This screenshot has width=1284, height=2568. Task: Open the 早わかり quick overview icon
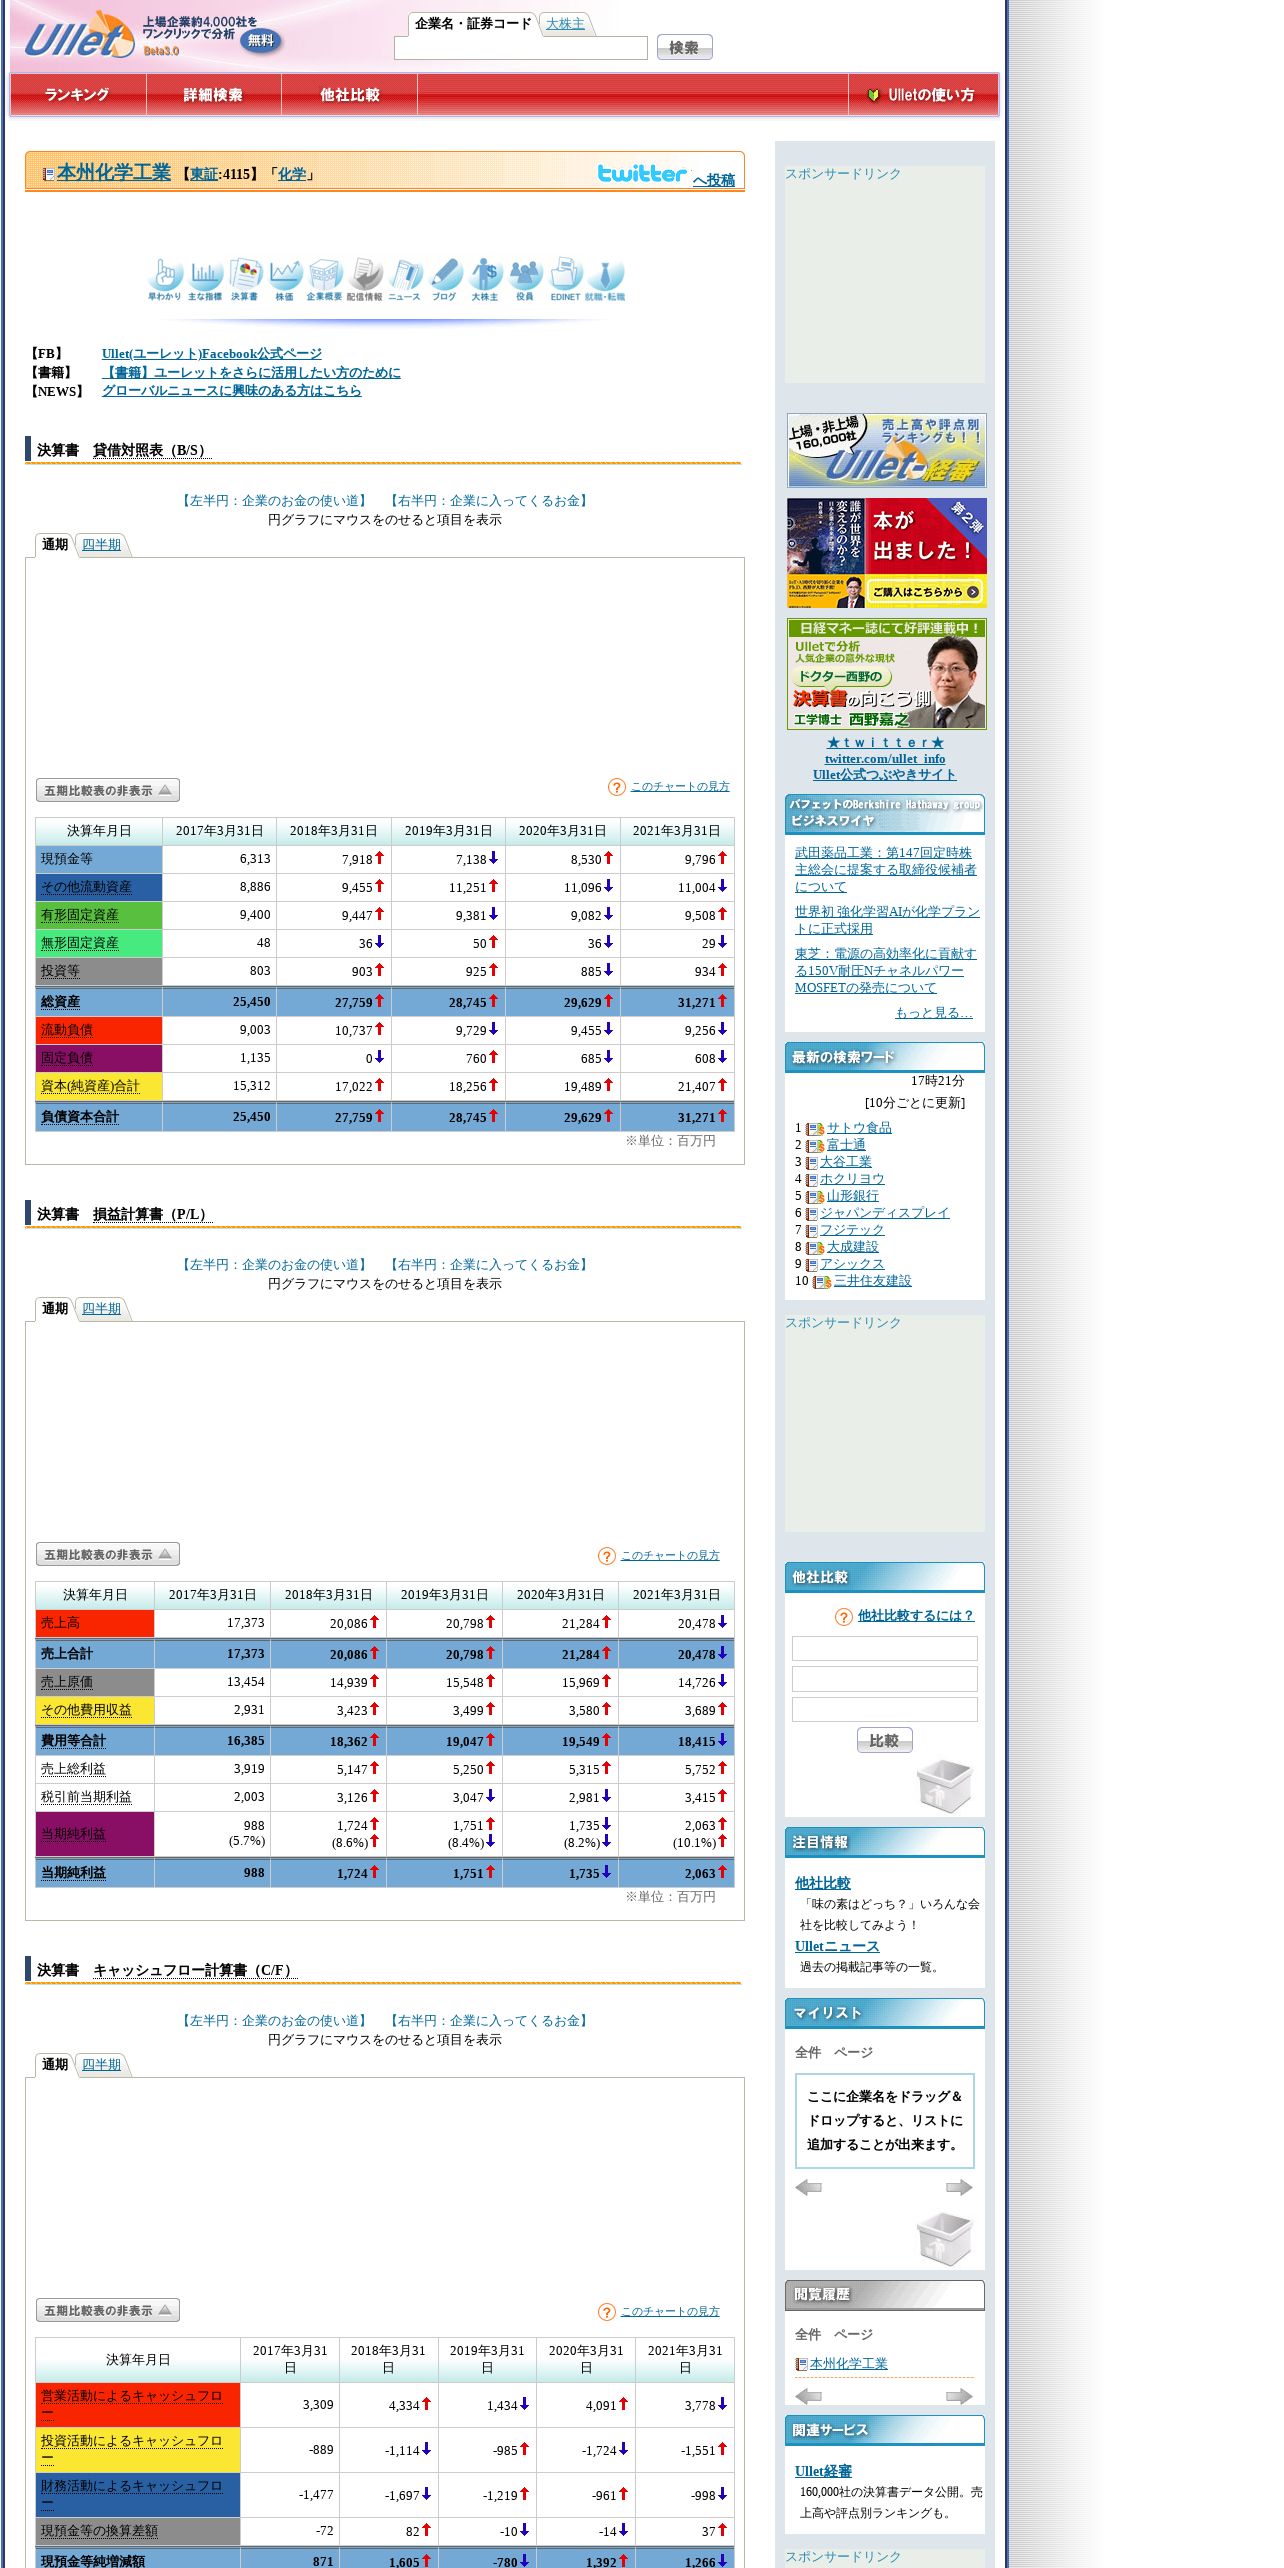click(165, 280)
